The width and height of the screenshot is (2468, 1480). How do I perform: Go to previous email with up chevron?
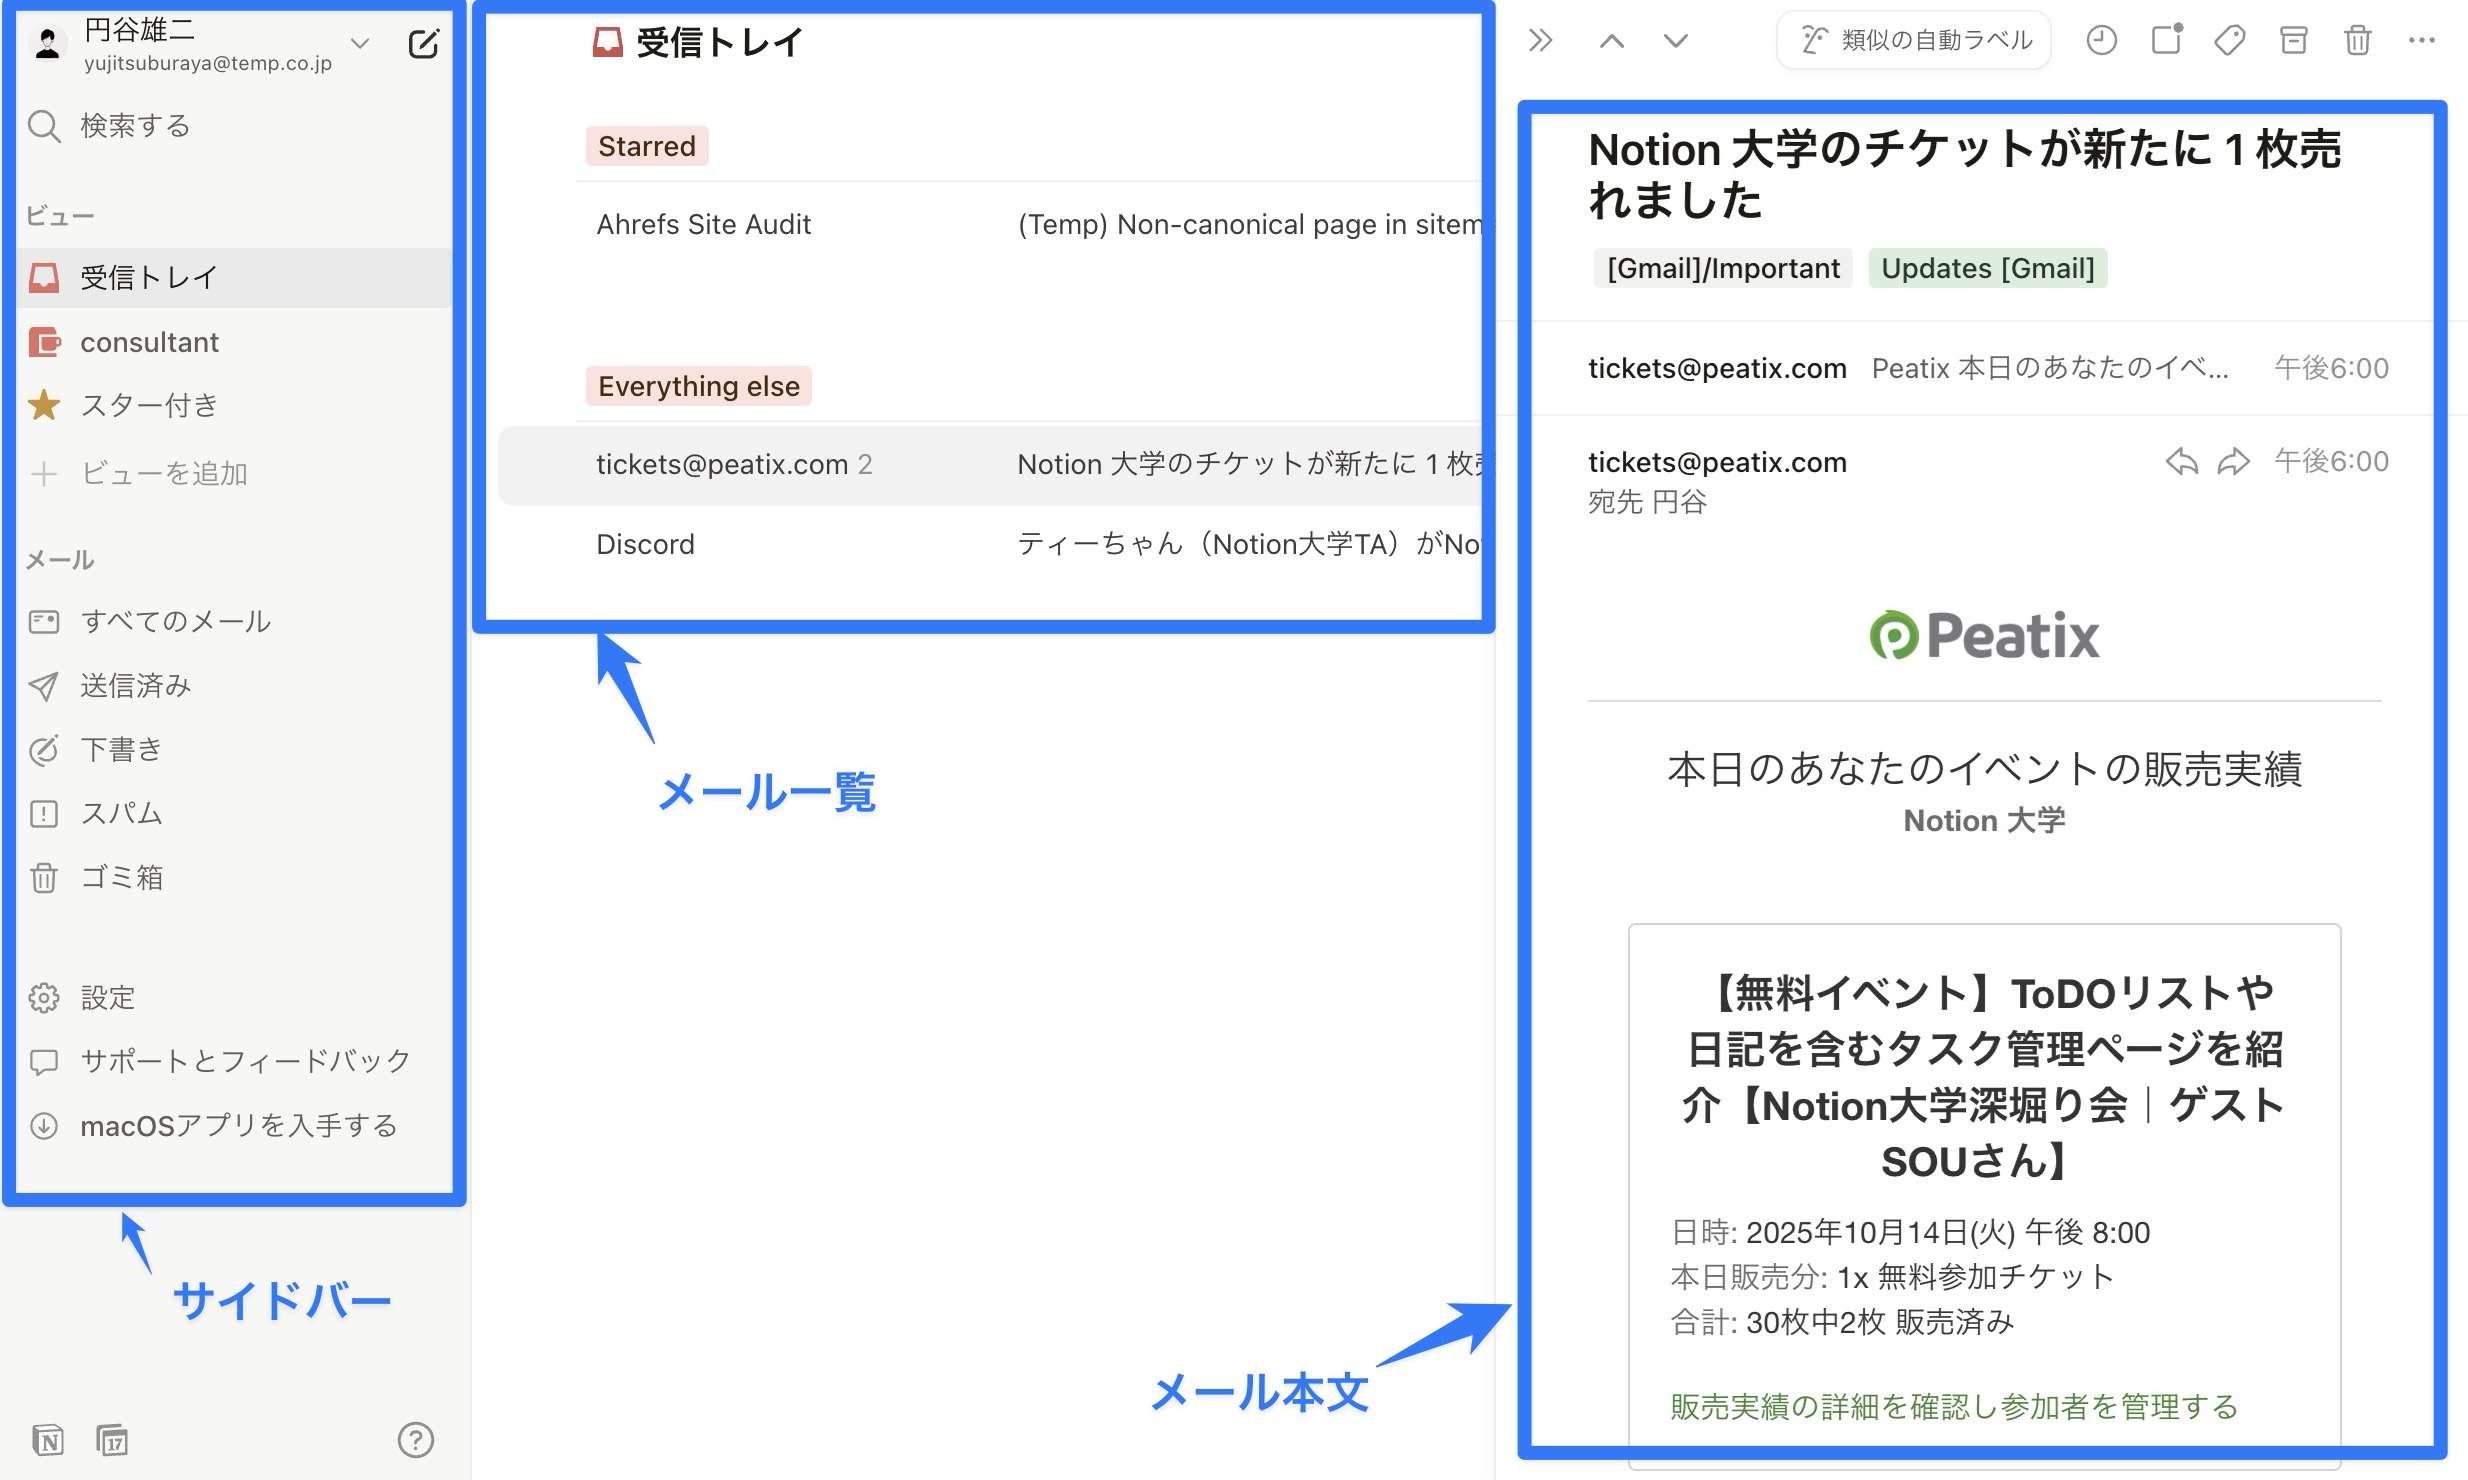(1612, 41)
